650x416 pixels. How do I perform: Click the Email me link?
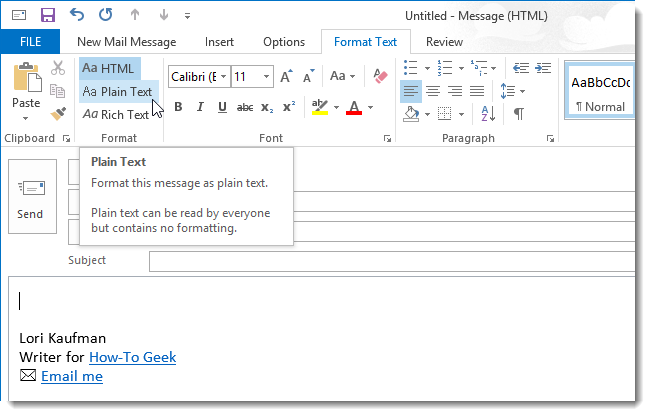click(72, 376)
